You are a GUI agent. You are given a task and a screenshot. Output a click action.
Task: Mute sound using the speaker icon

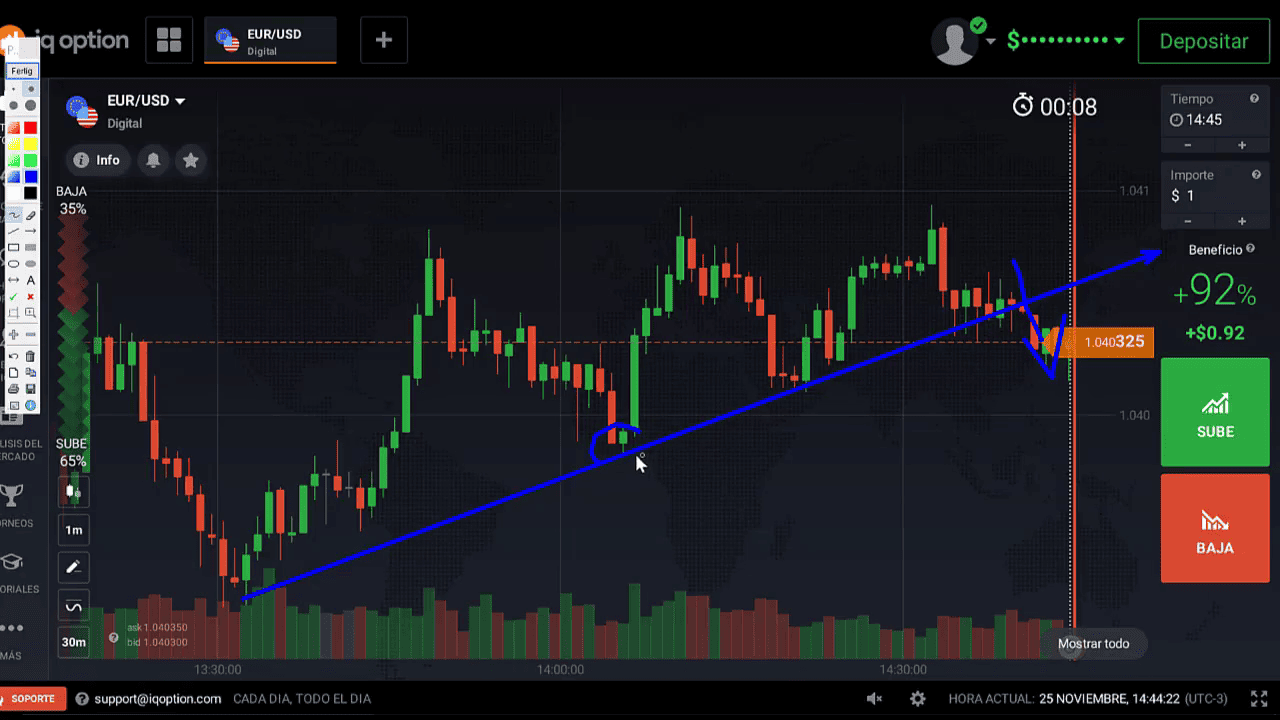pyautogui.click(x=874, y=699)
